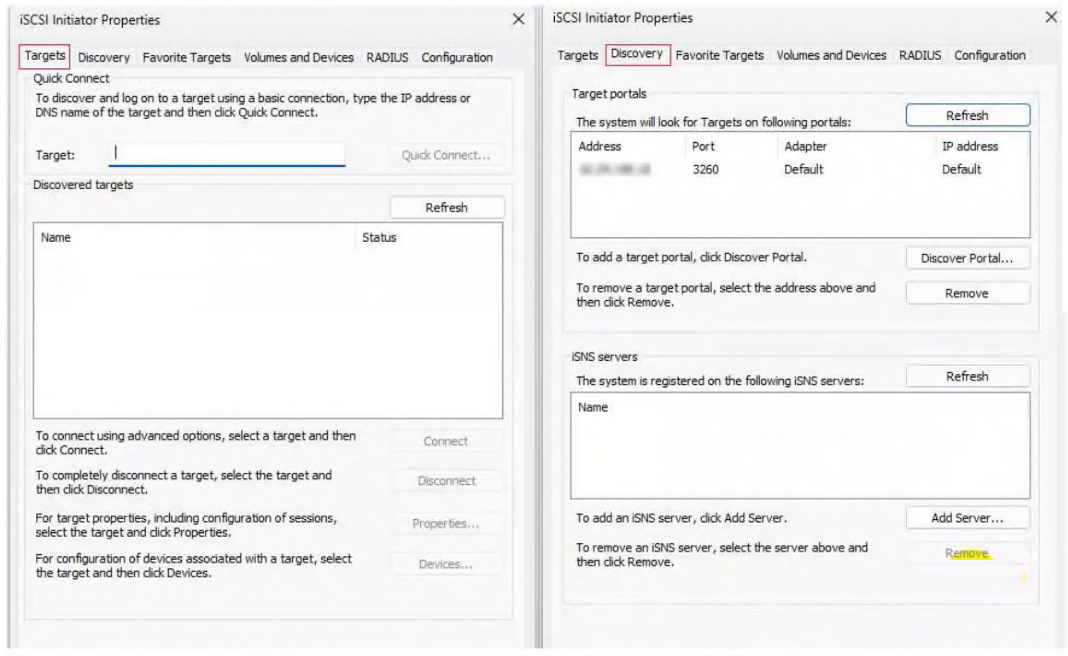Image resolution: width=1068 pixels, height=656 pixels.
Task: Click the Add Server button
Action: (966, 518)
